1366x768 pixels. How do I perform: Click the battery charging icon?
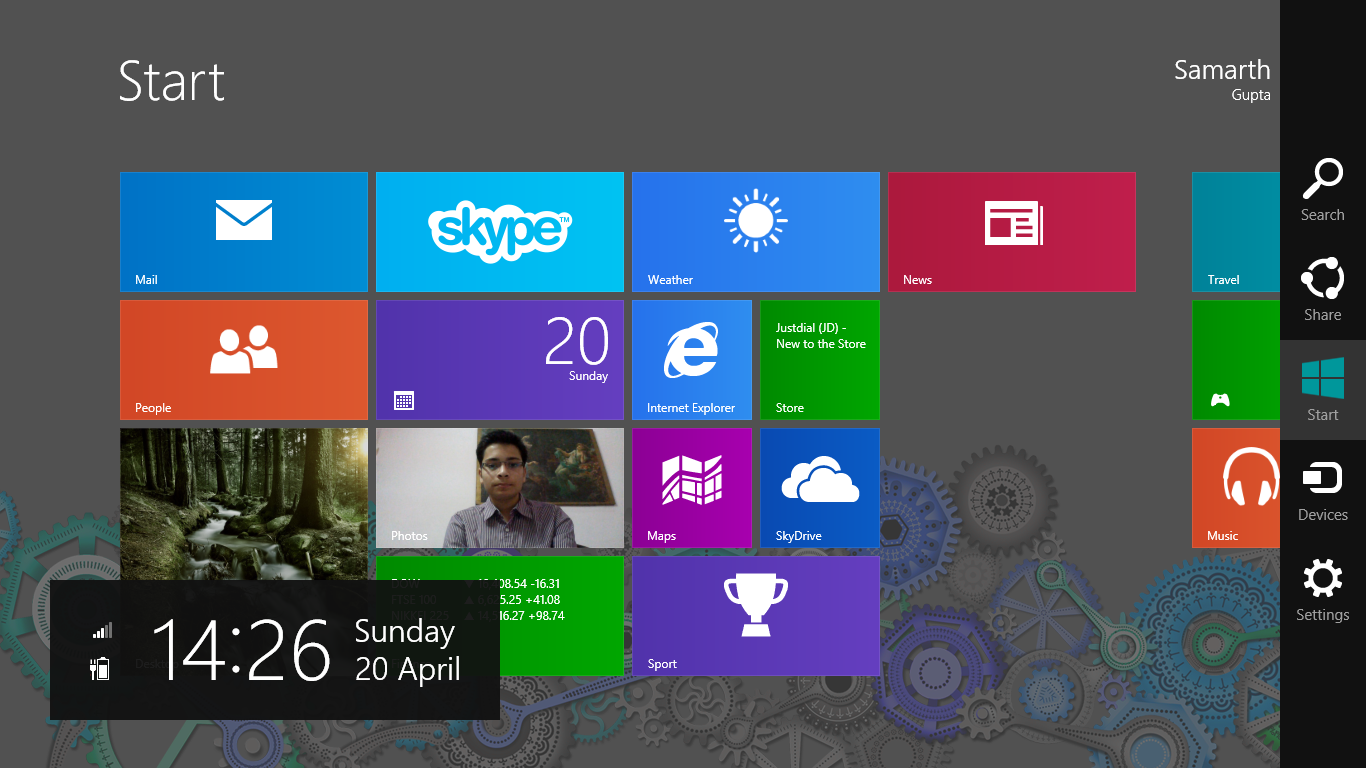point(100,668)
